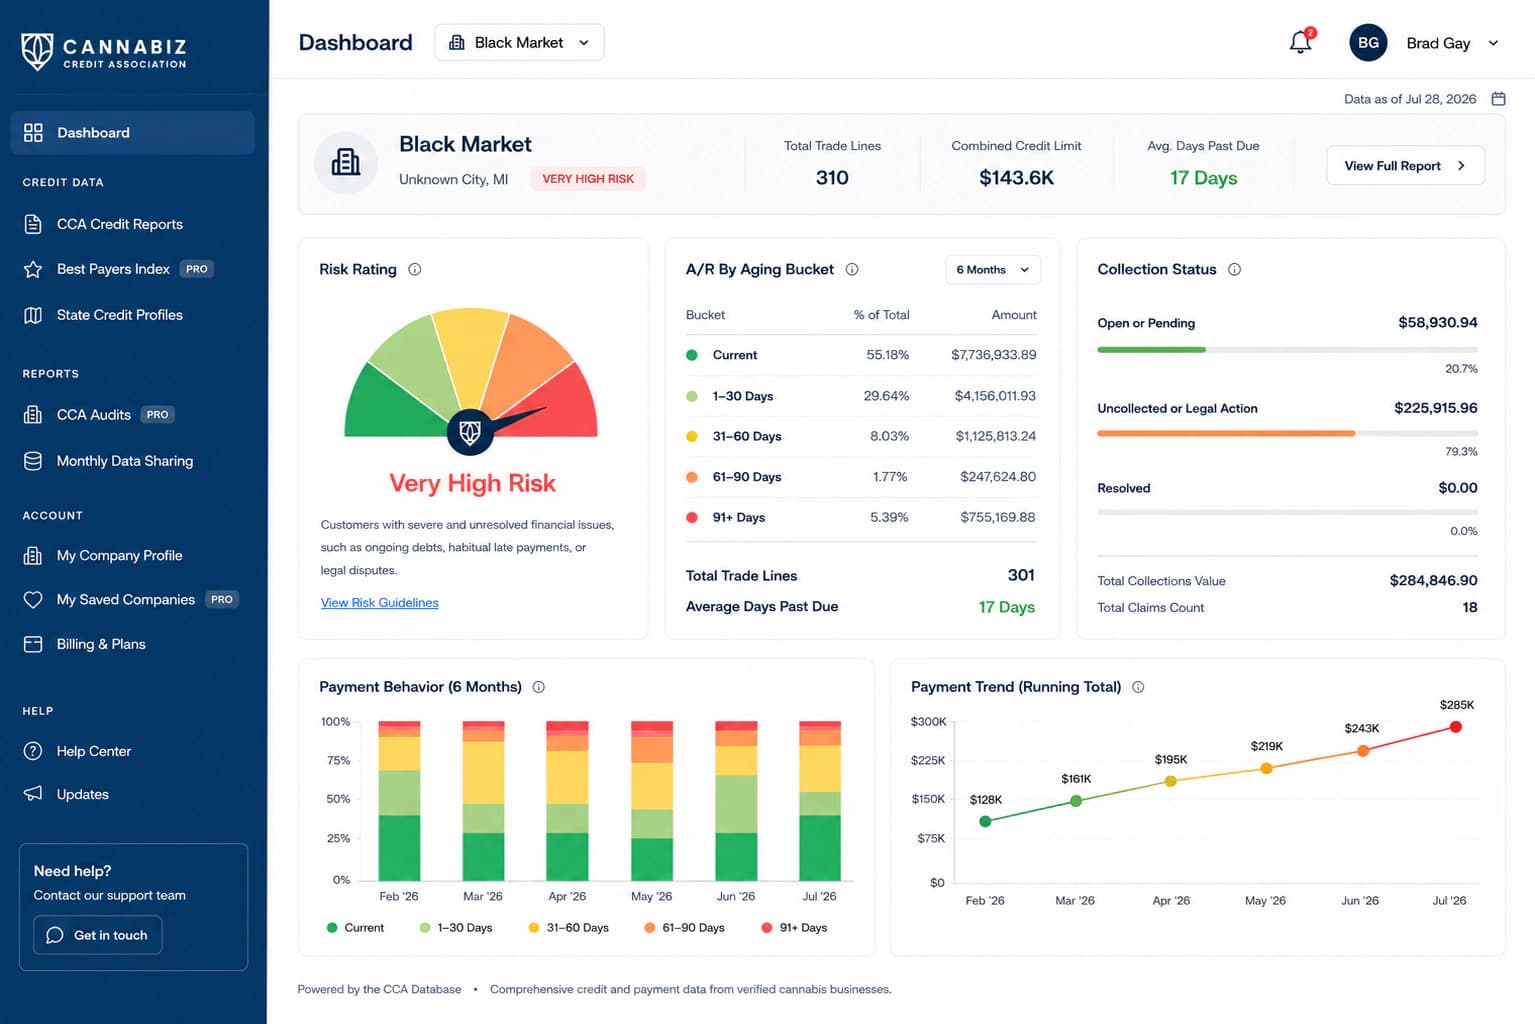Show info for Payment Behavior chart
The height and width of the screenshot is (1024, 1535).
tap(538, 687)
